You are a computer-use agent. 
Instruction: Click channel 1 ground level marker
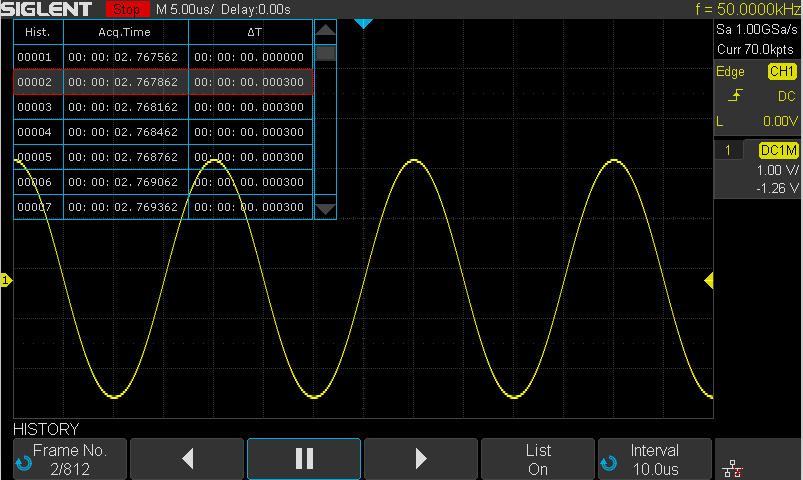click(x=5, y=281)
